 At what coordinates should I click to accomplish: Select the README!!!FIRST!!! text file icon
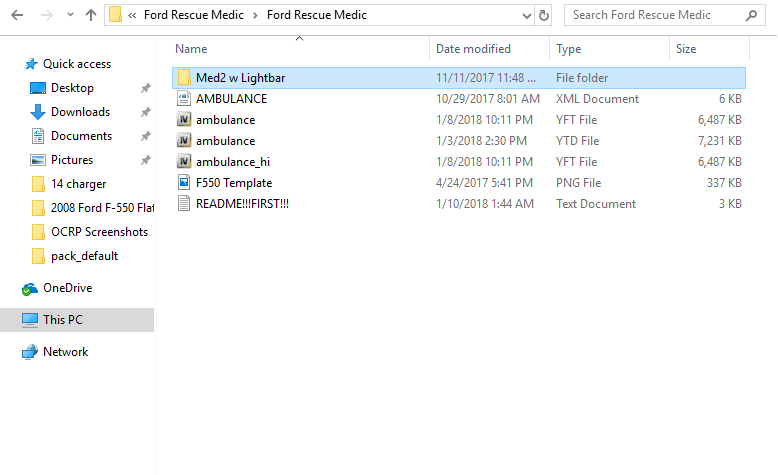click(x=184, y=204)
